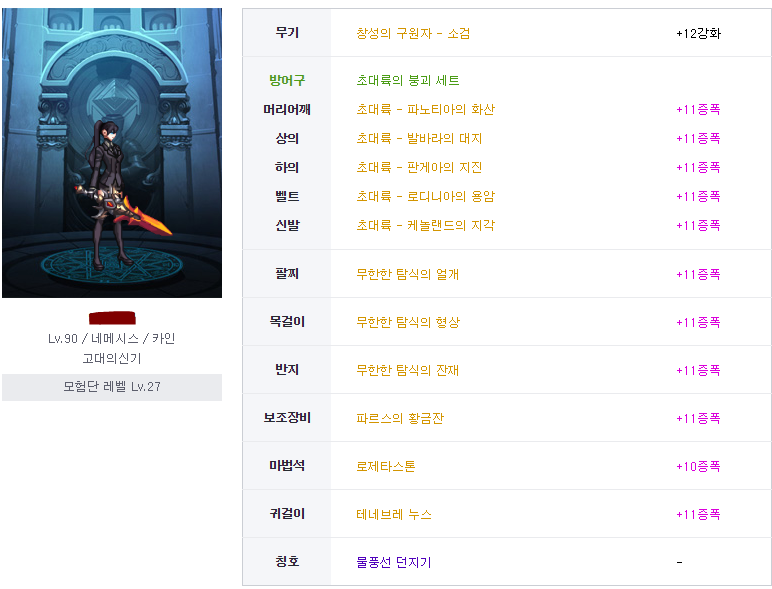
Task: Click the 방어구 armor label
Action: pos(287,80)
